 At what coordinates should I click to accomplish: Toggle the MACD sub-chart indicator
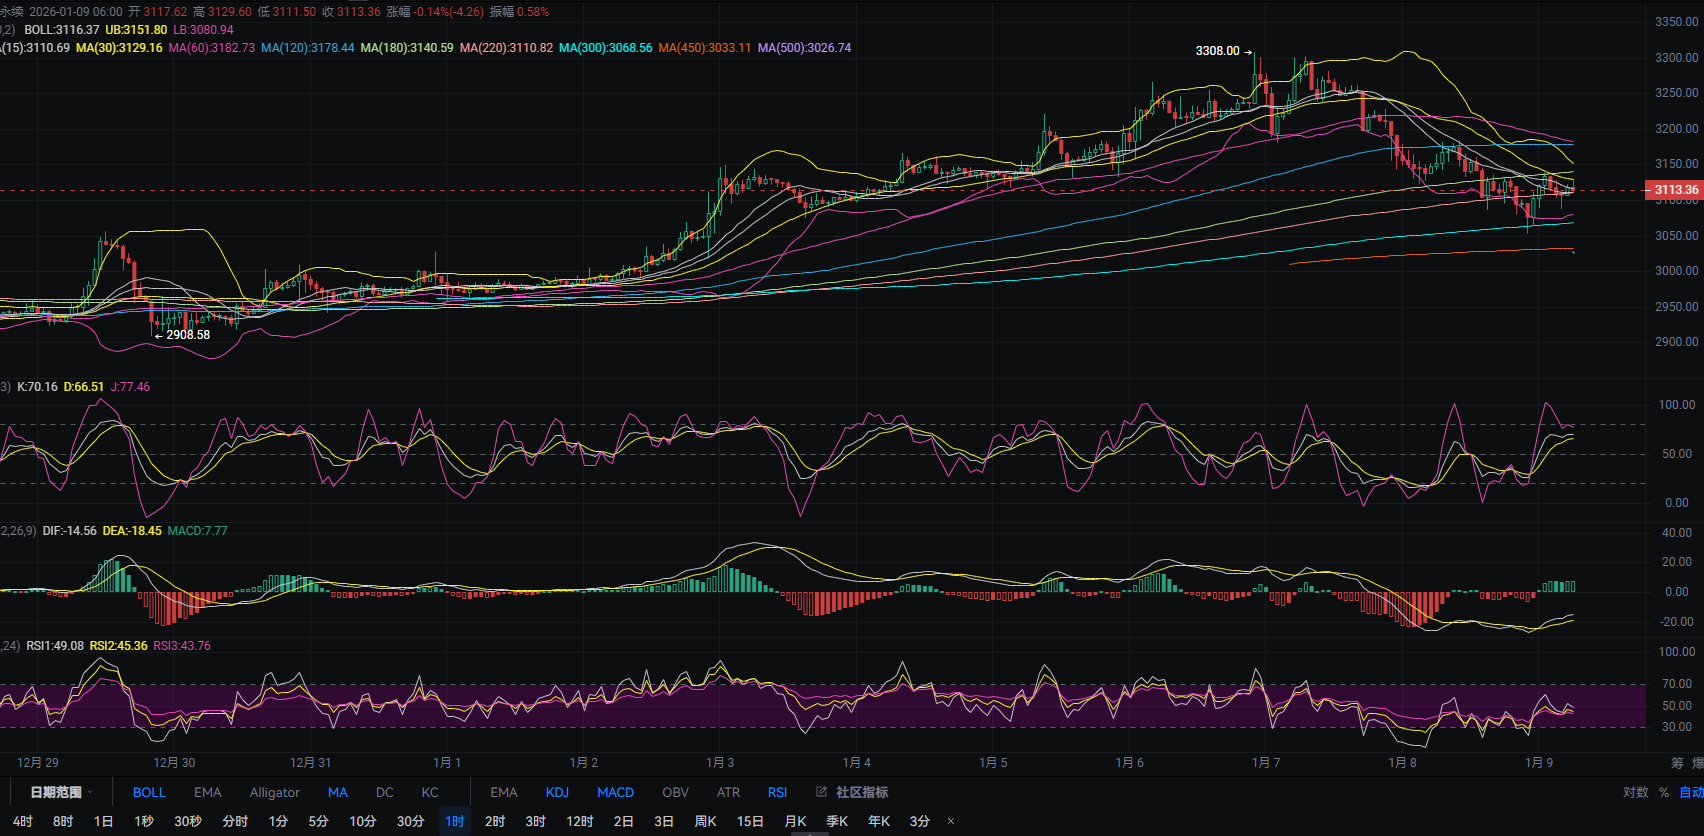615,792
